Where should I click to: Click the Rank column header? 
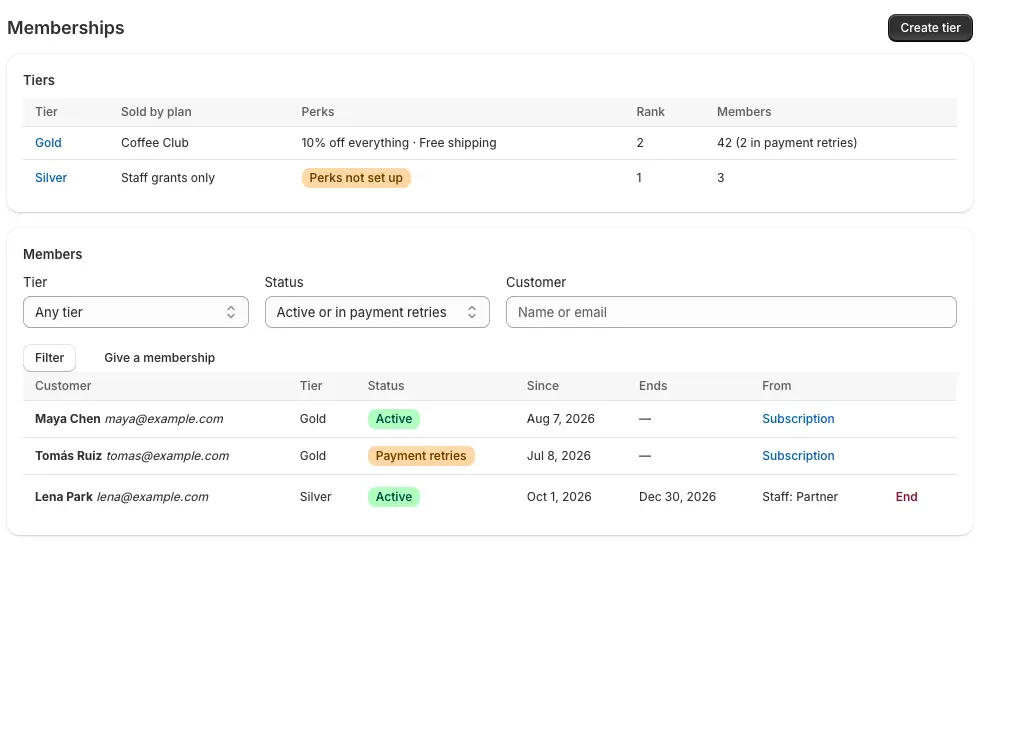[x=651, y=112]
